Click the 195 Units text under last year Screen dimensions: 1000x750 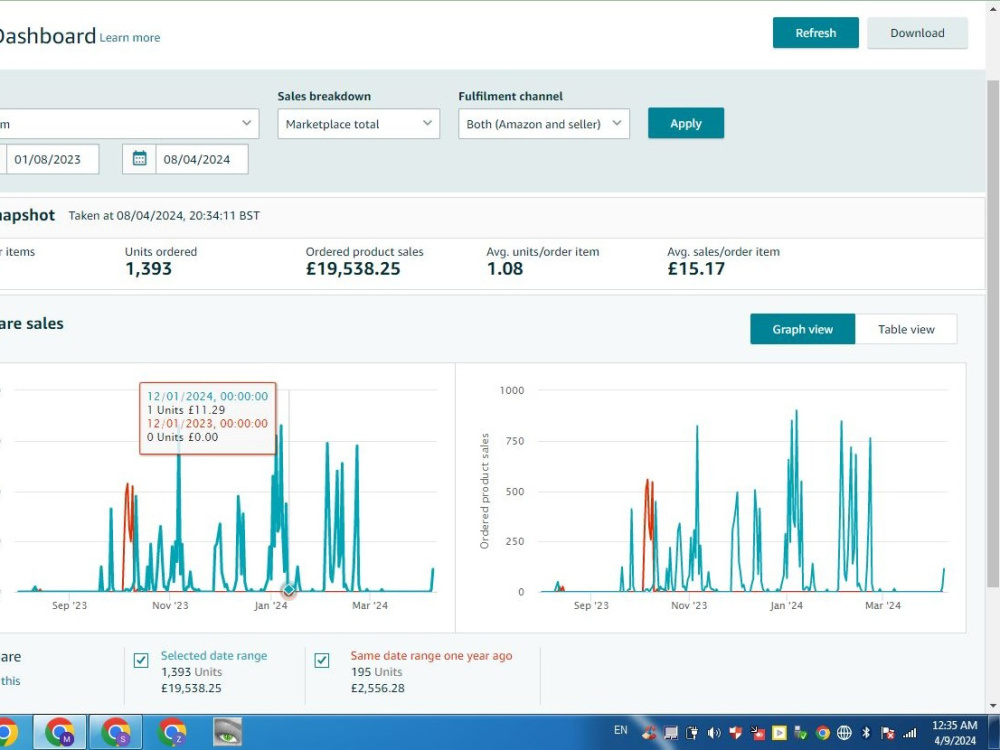click(376, 672)
